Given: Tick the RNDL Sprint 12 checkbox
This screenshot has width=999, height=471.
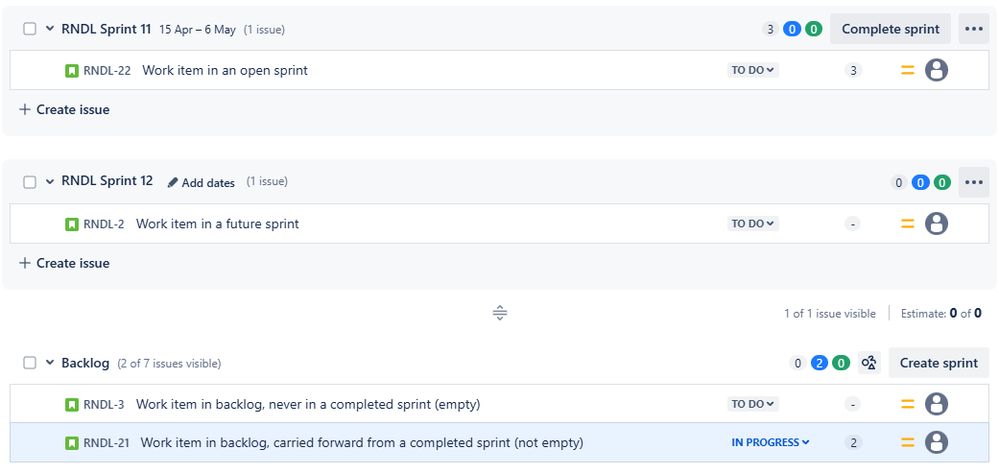Looking at the screenshot, I should [30, 182].
